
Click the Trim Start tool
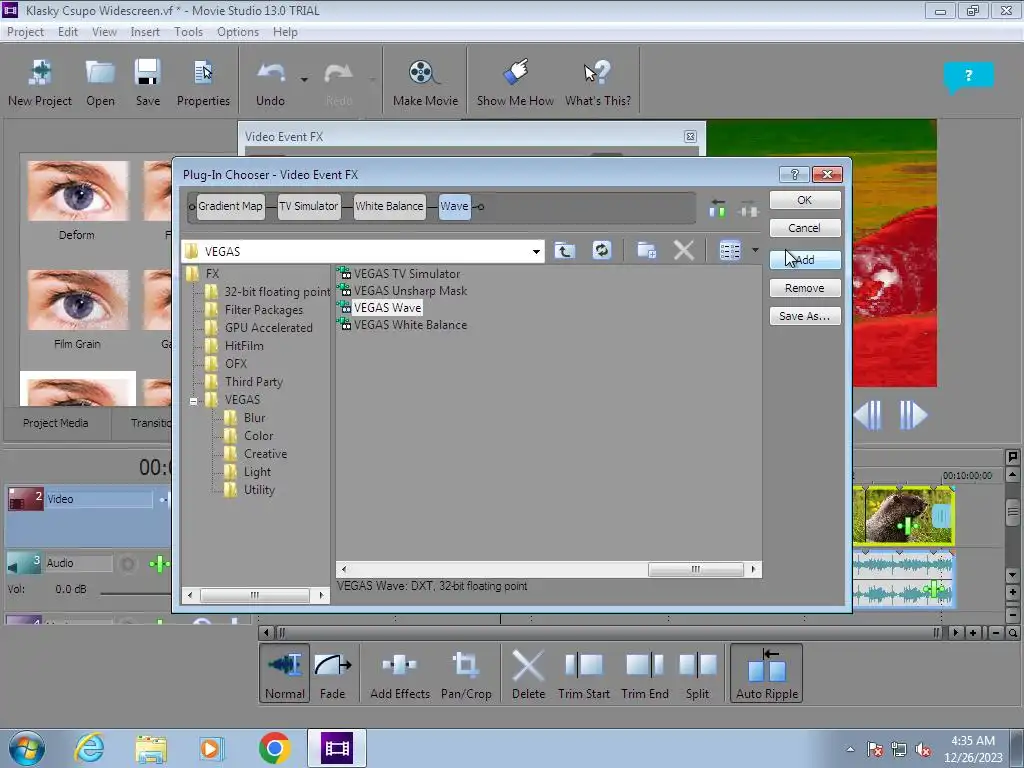click(584, 673)
